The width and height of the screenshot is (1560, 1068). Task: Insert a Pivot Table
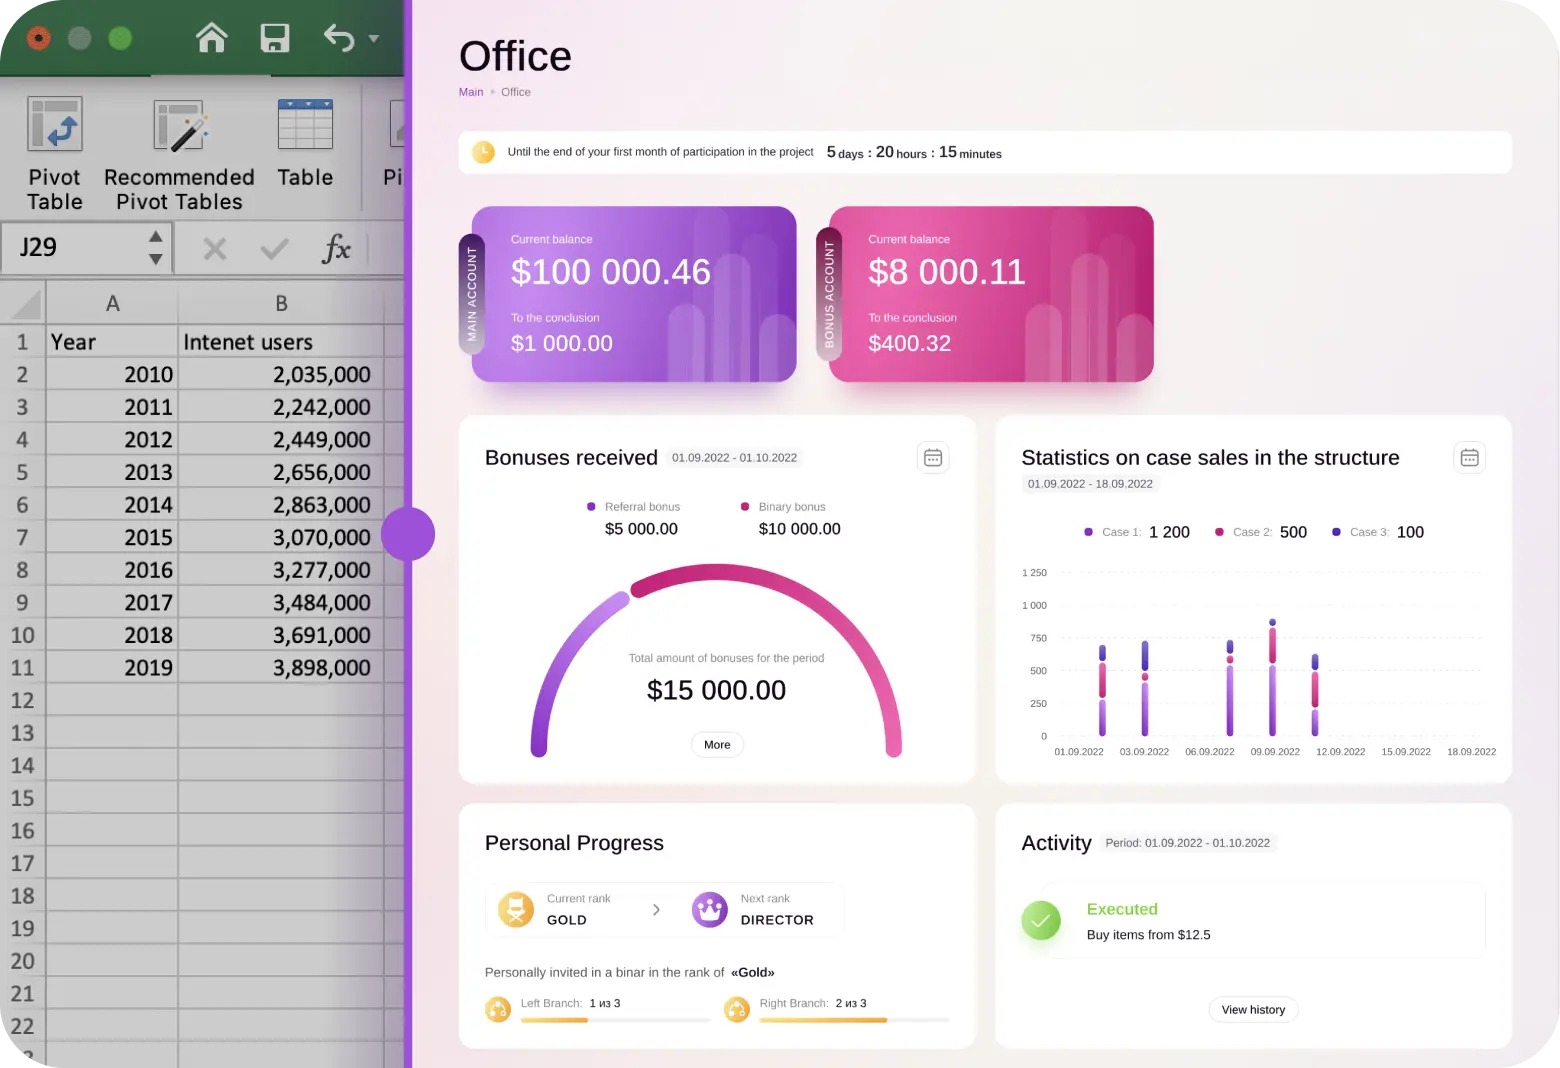55,154
